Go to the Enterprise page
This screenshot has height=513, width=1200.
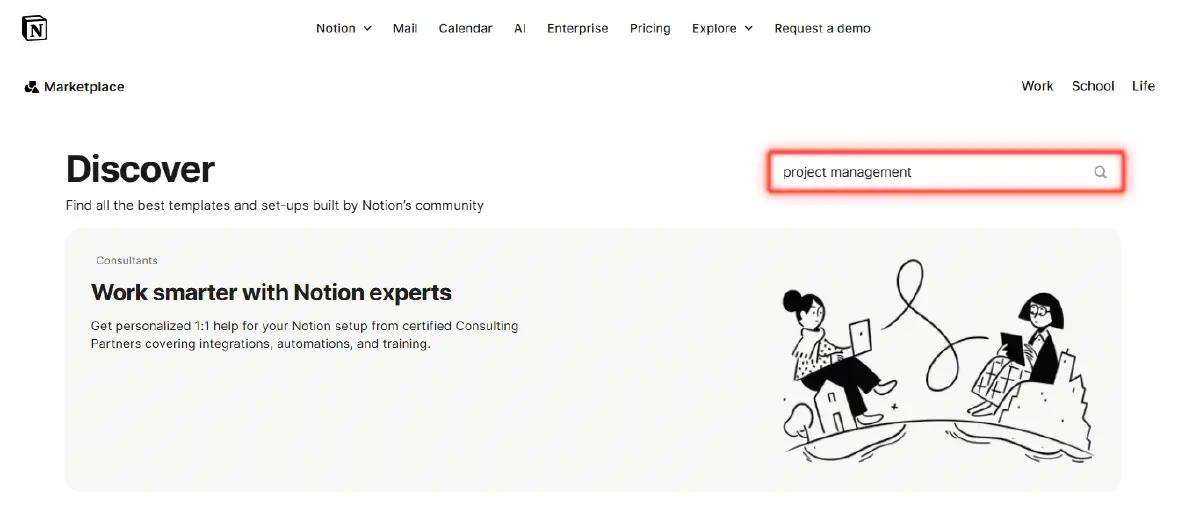click(x=578, y=28)
